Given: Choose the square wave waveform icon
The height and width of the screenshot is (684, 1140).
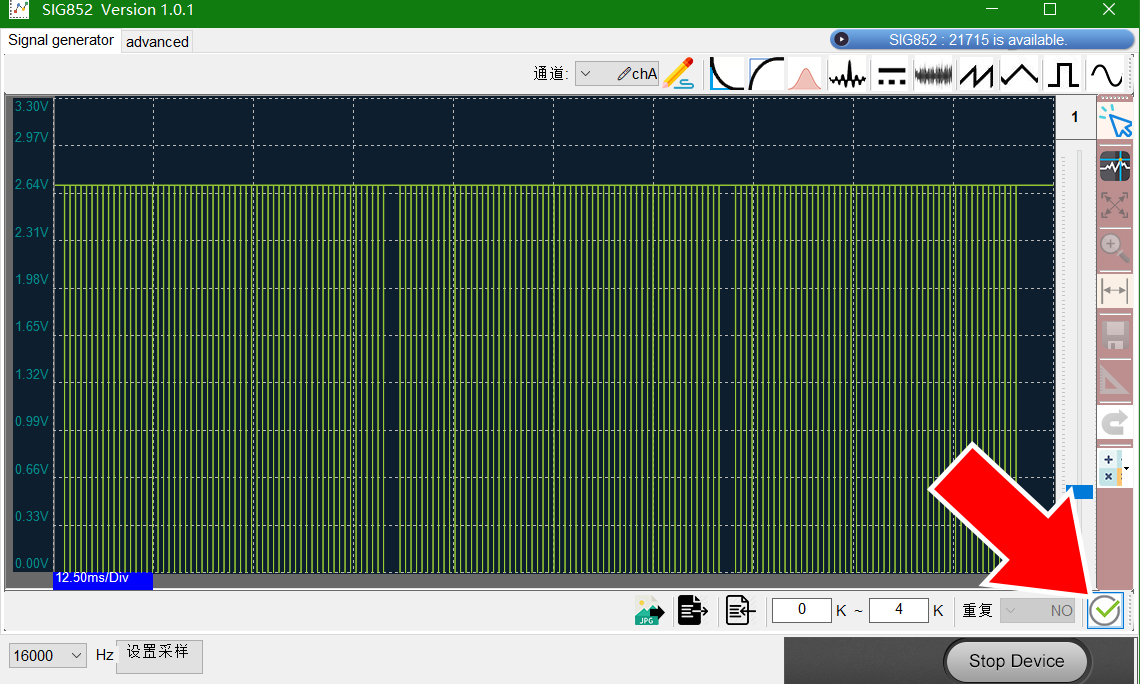Looking at the screenshot, I should point(1063,74).
